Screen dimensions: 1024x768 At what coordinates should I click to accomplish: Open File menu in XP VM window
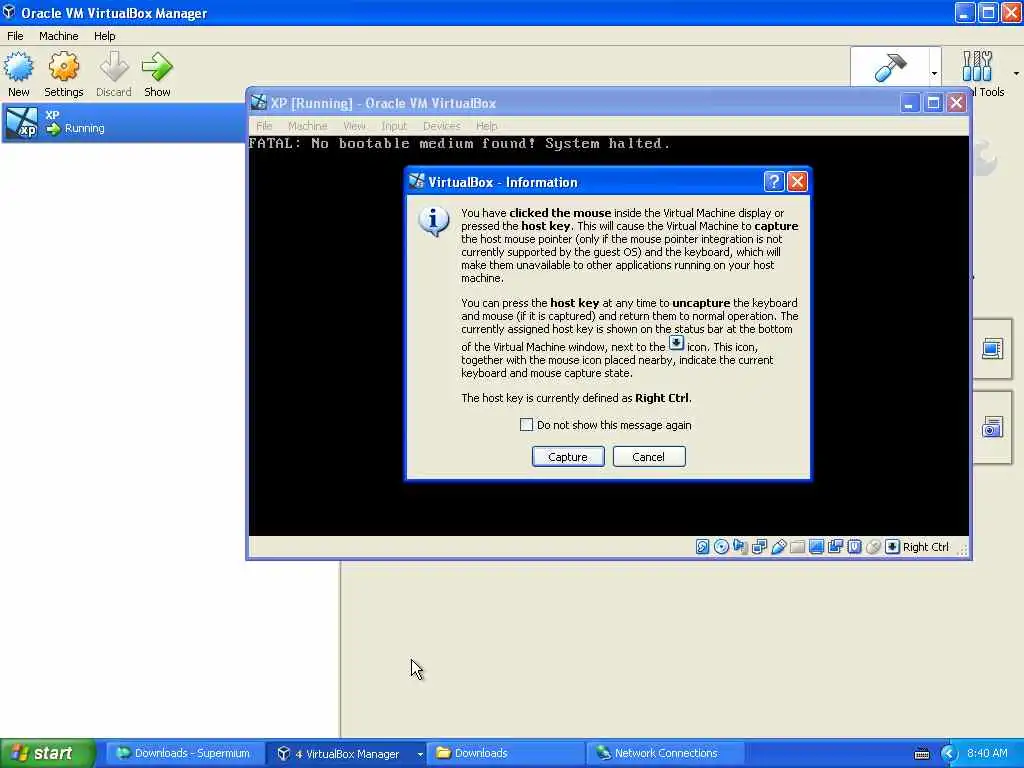coord(264,125)
